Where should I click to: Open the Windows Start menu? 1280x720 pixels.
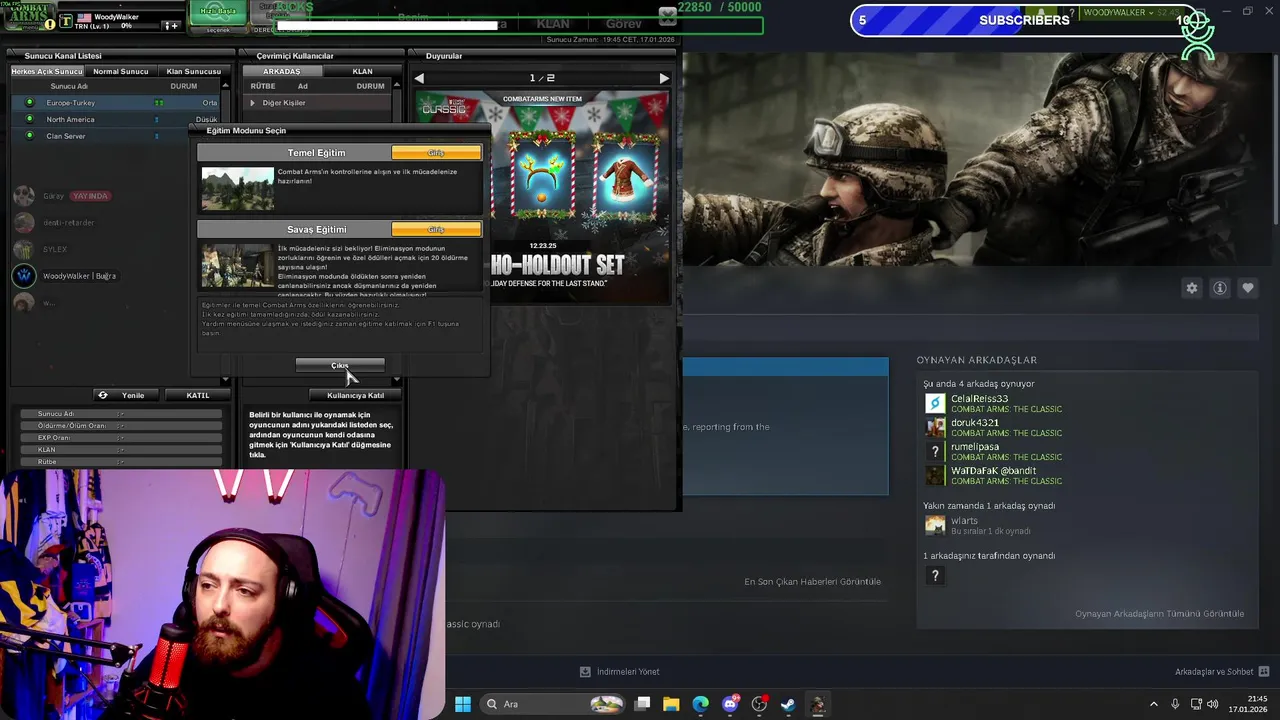pos(463,704)
